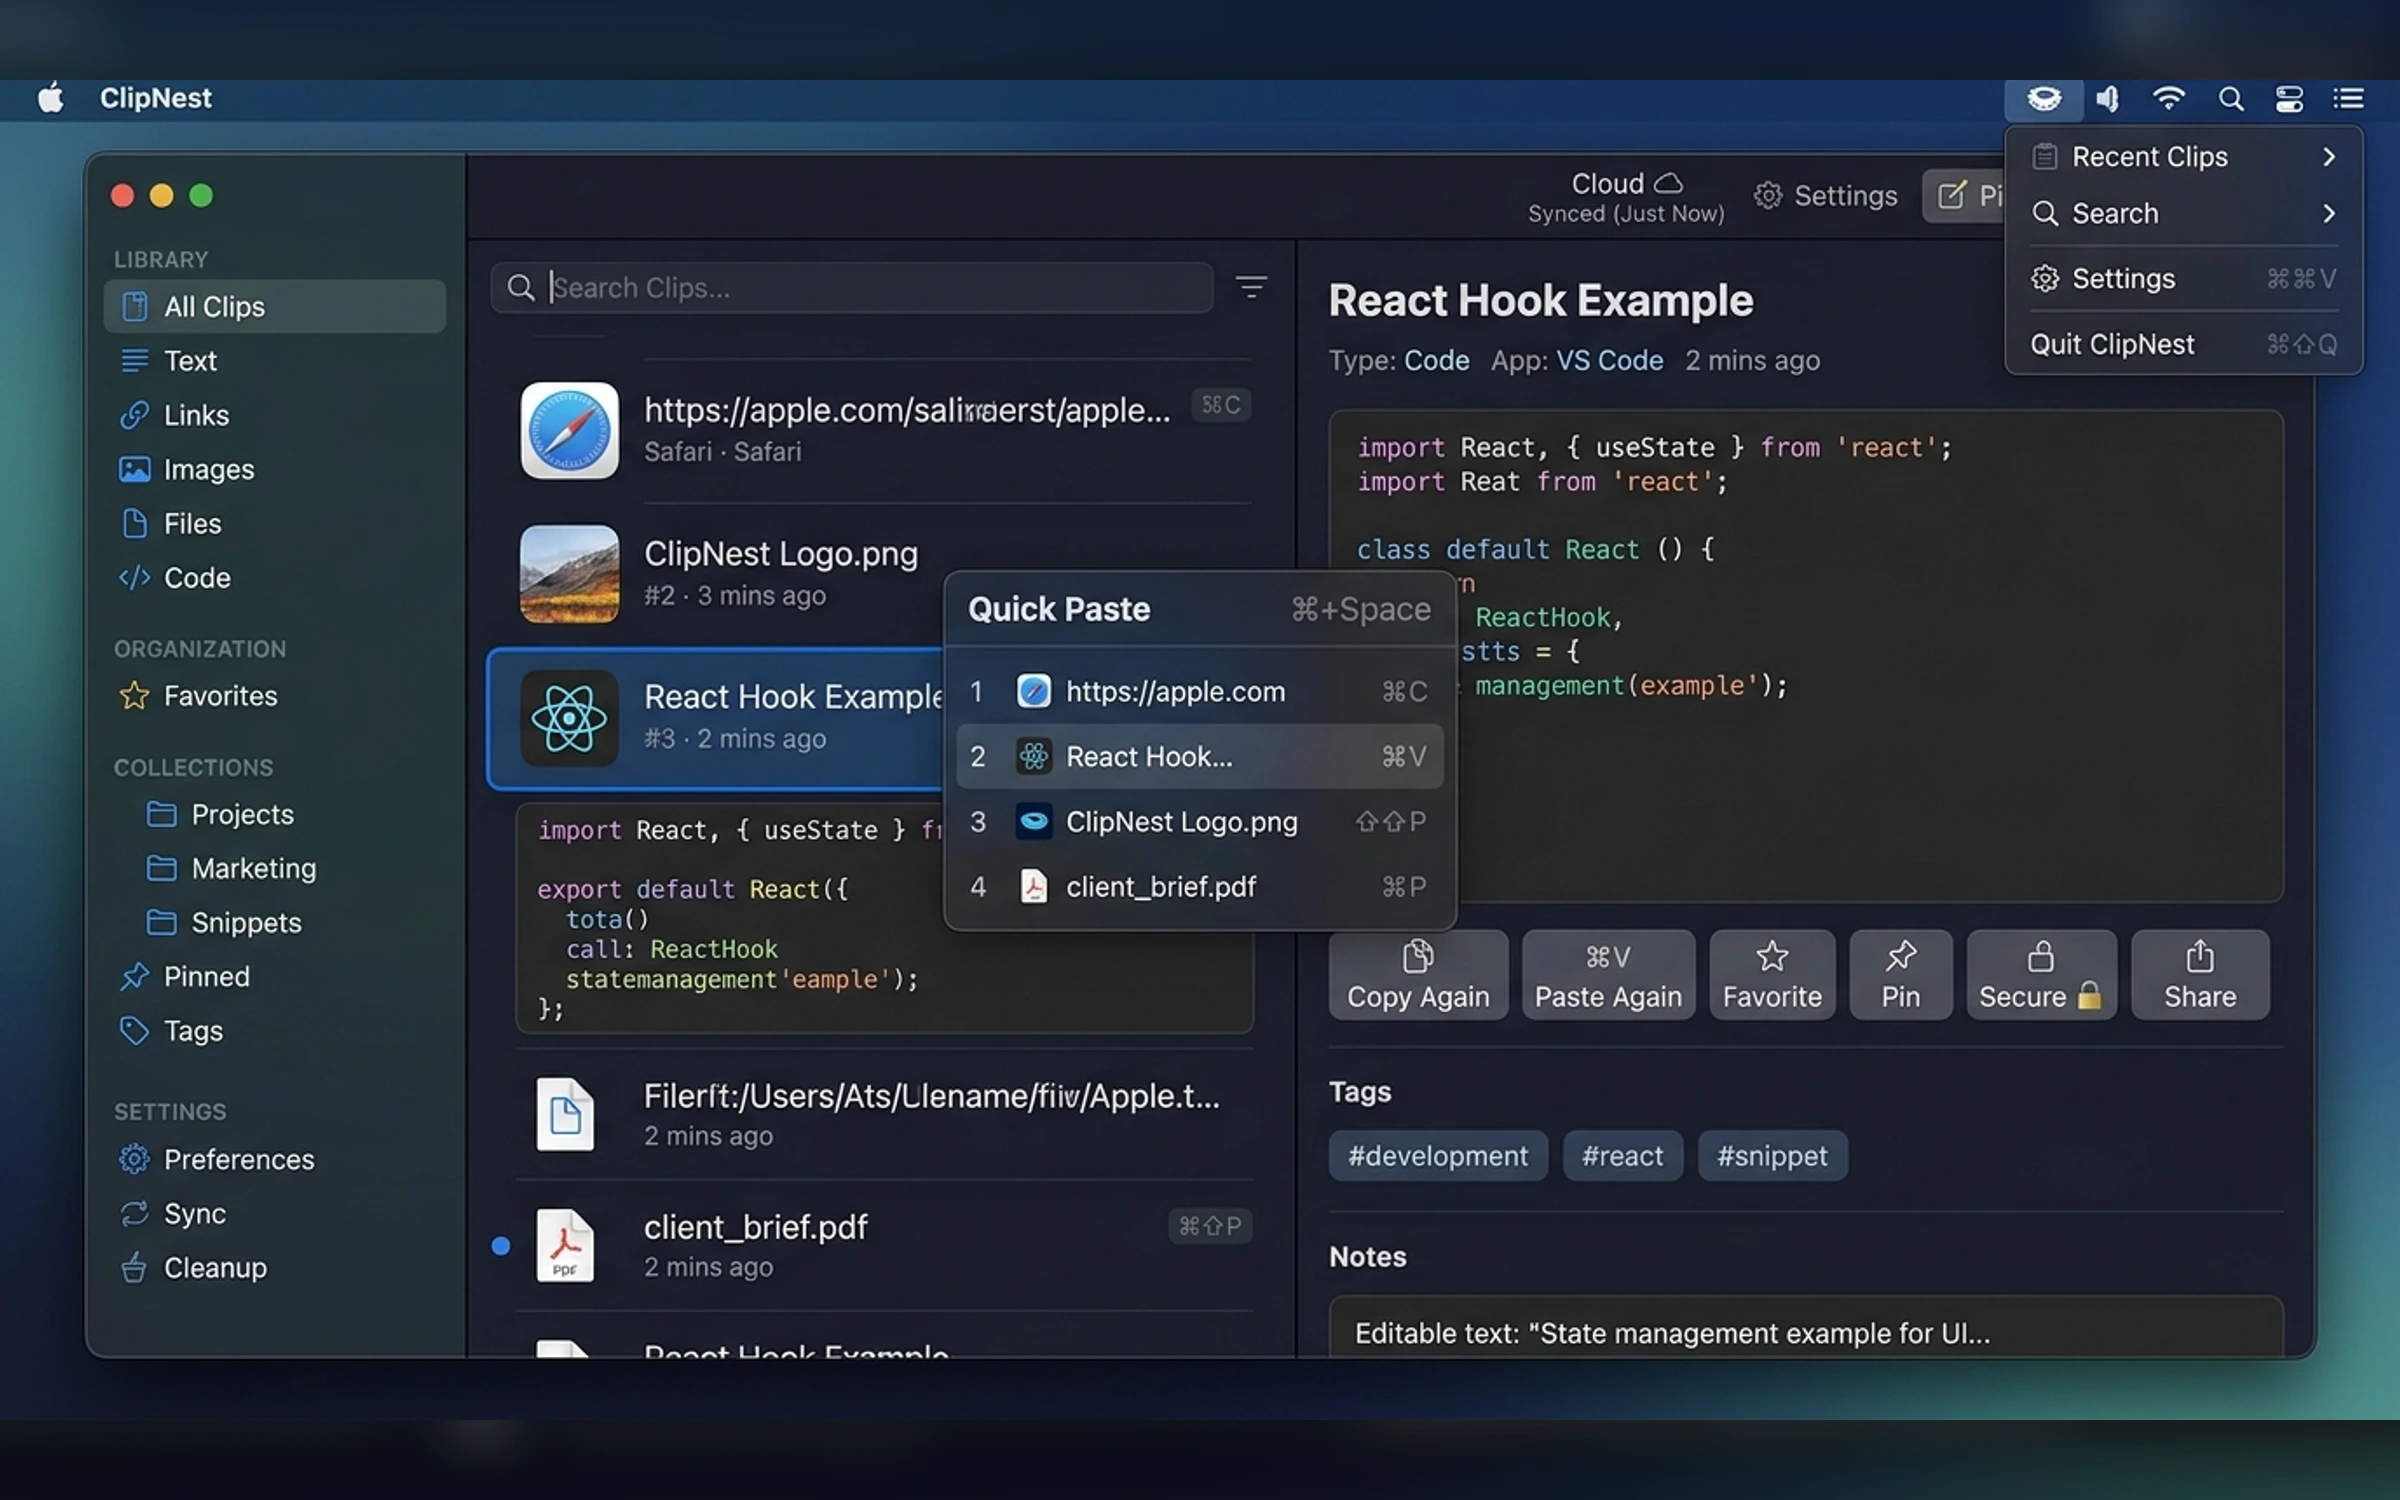Expand the Recent Clips submenu
Image resolution: width=2400 pixels, height=1500 pixels.
(2184, 157)
